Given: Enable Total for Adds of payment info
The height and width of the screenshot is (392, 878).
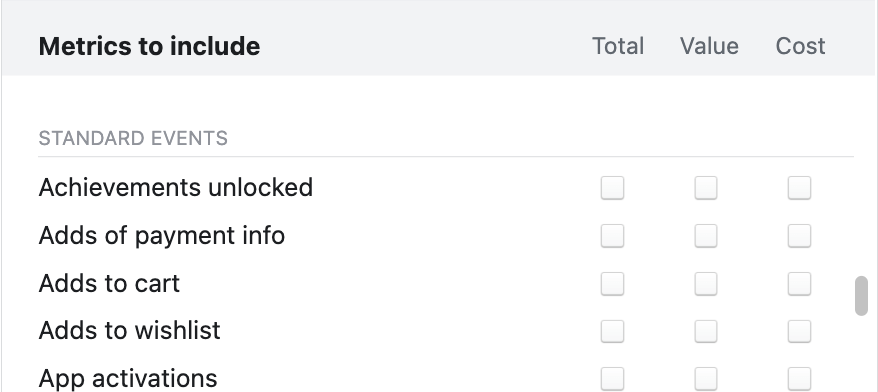Looking at the screenshot, I should click(612, 236).
